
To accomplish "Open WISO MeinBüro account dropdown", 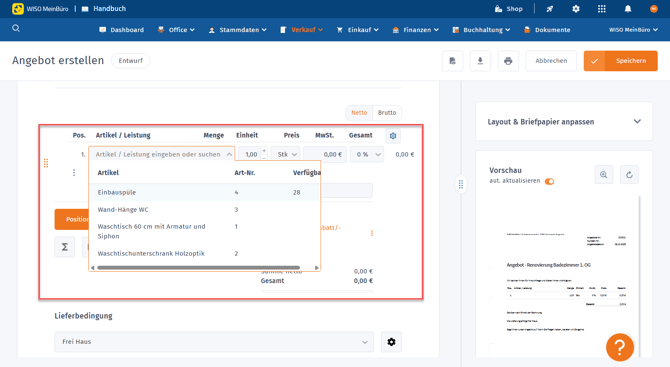I will click(633, 30).
